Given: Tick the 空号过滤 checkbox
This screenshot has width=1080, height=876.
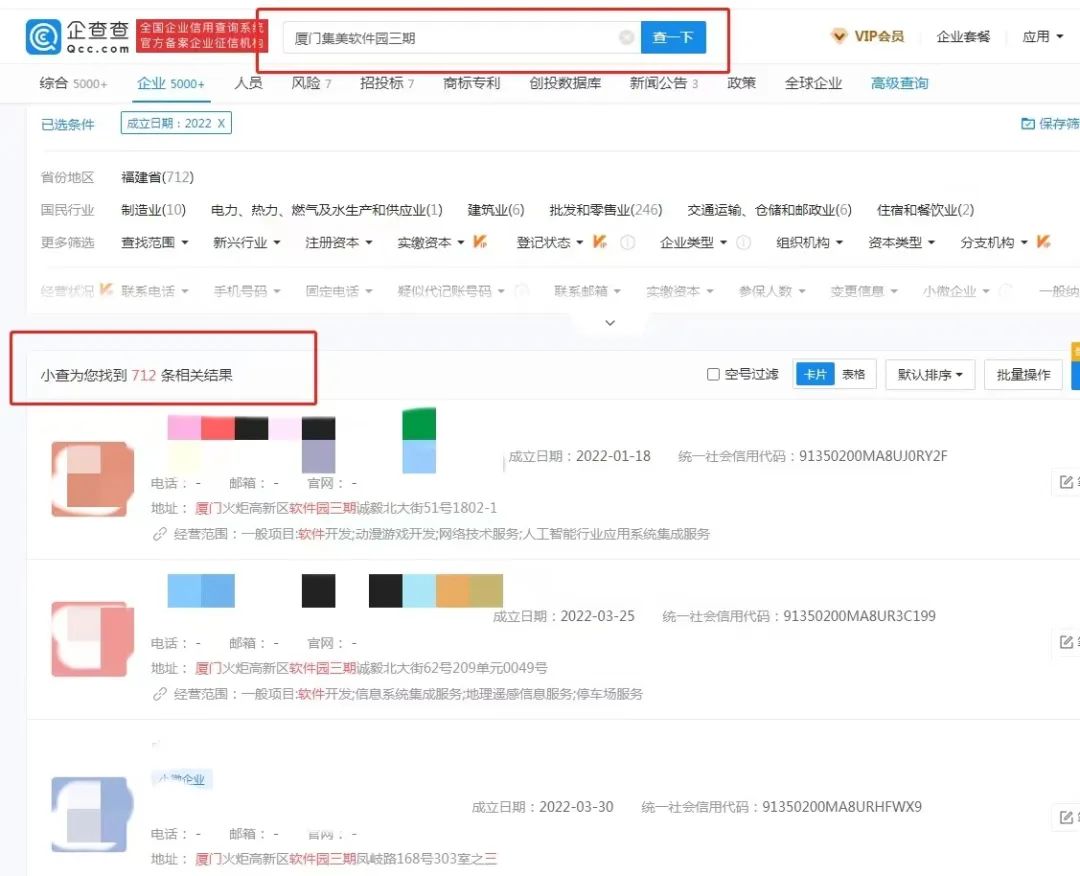Looking at the screenshot, I should tap(714, 374).
